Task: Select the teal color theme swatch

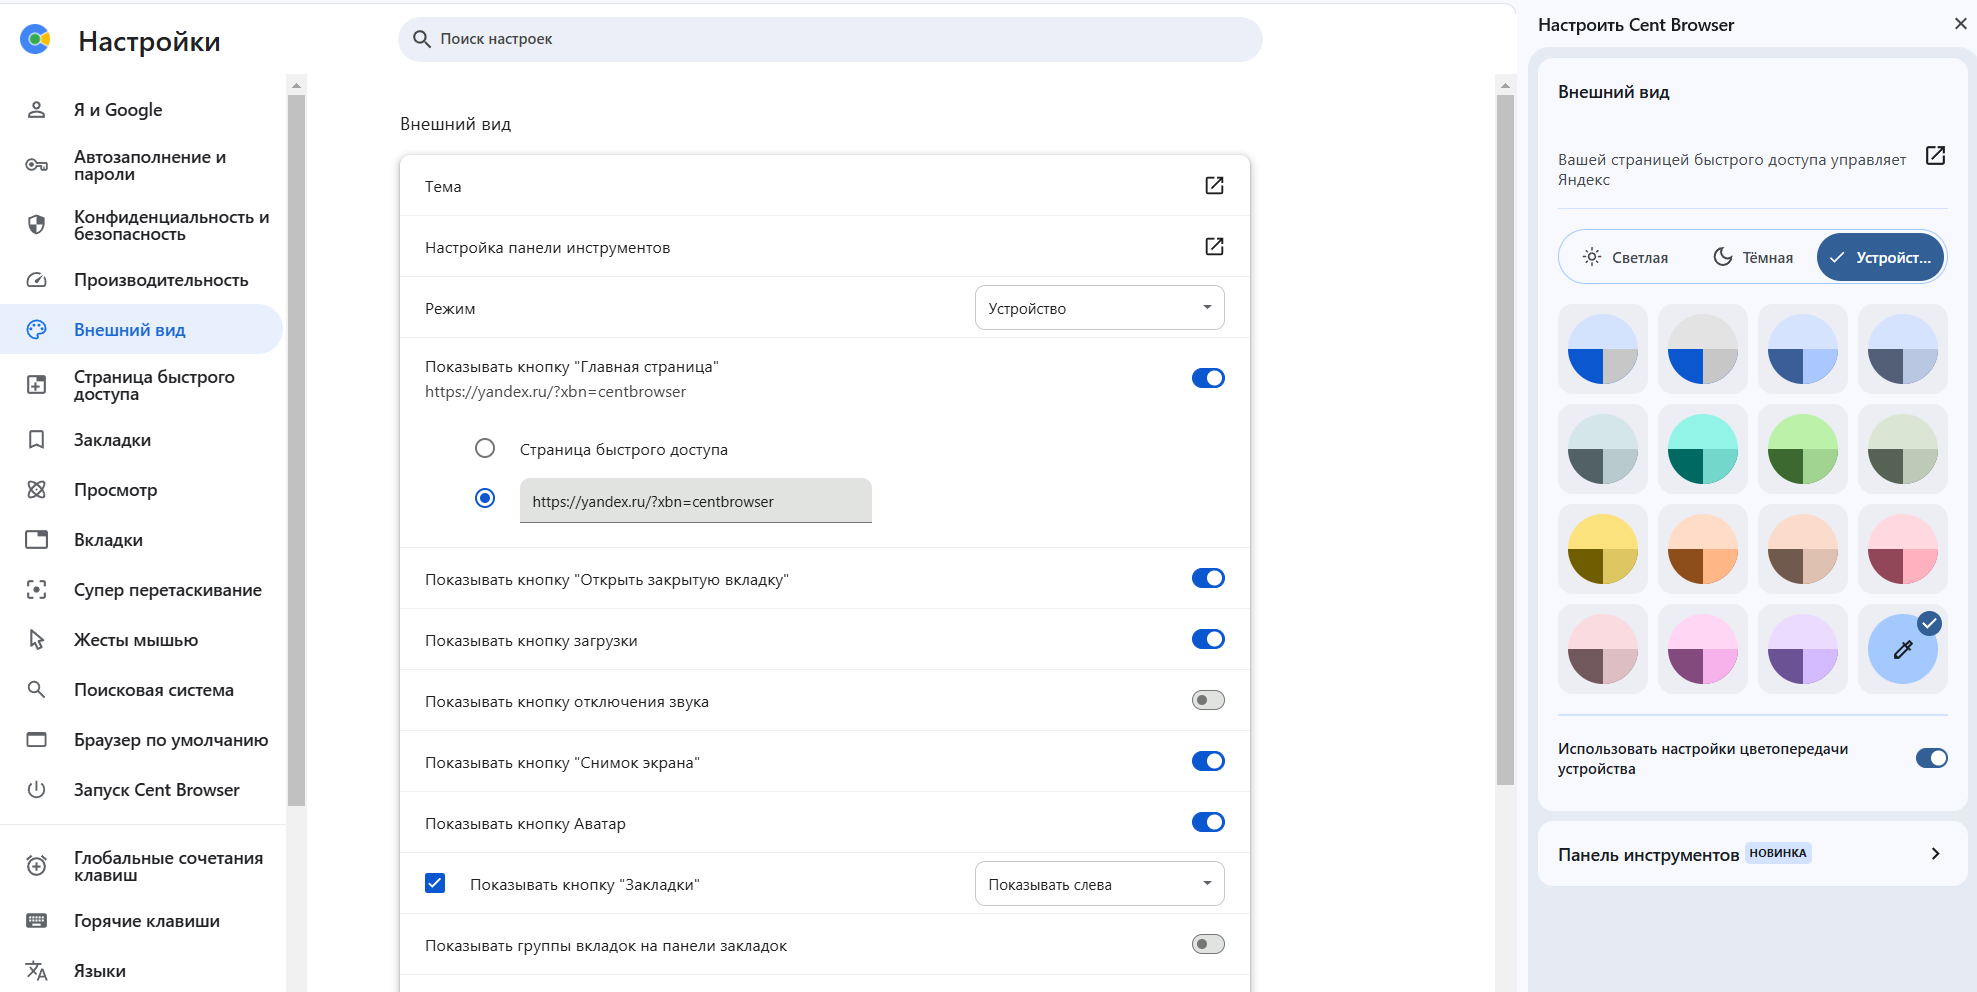Action: pos(1702,449)
